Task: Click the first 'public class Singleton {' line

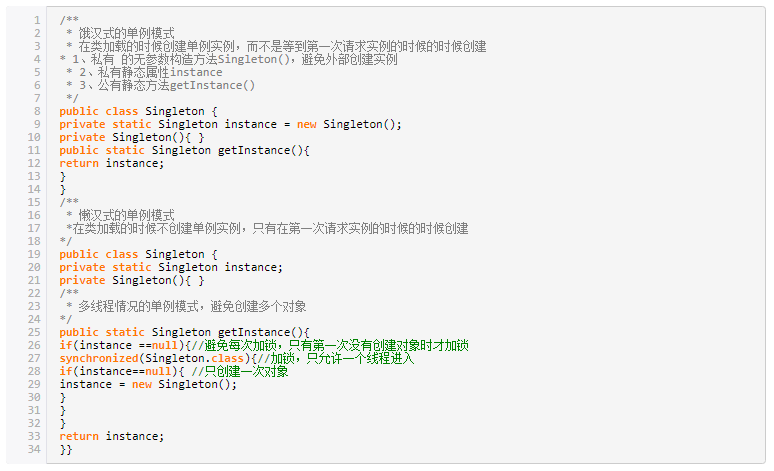Action: pos(138,111)
